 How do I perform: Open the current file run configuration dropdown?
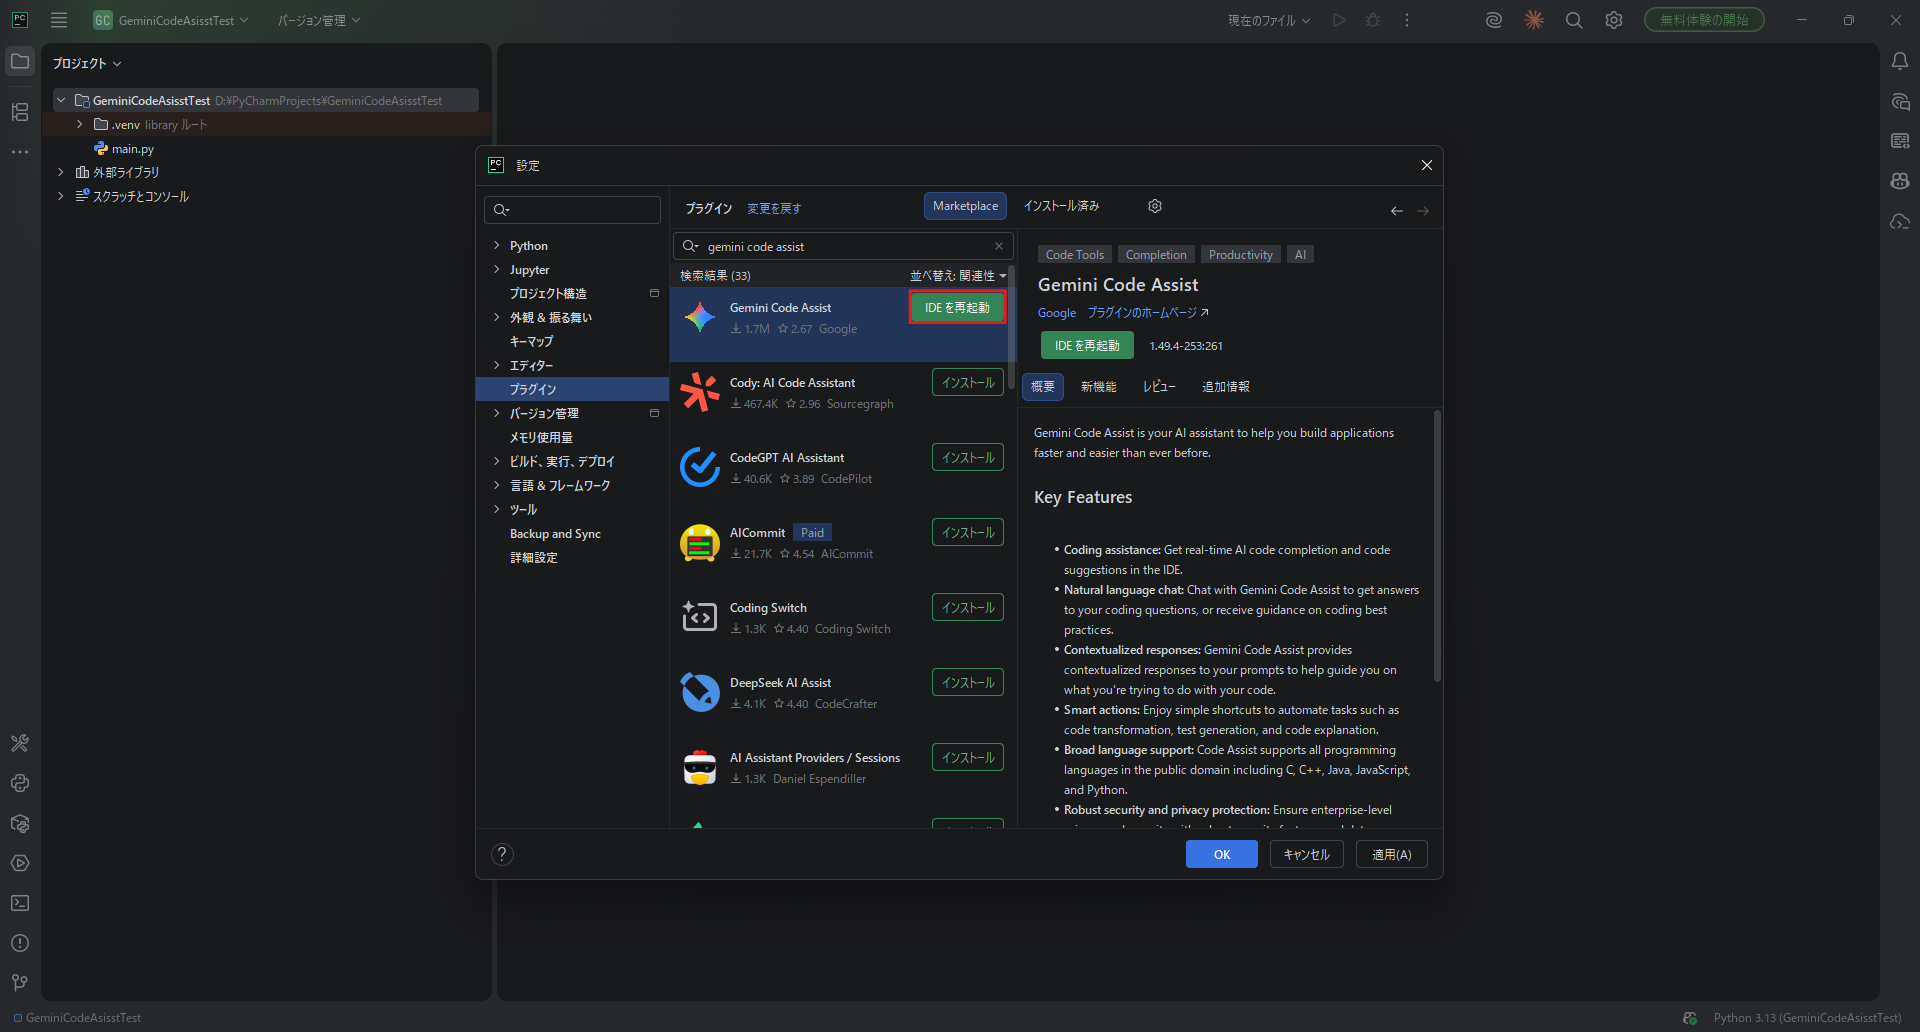[x=1268, y=20]
